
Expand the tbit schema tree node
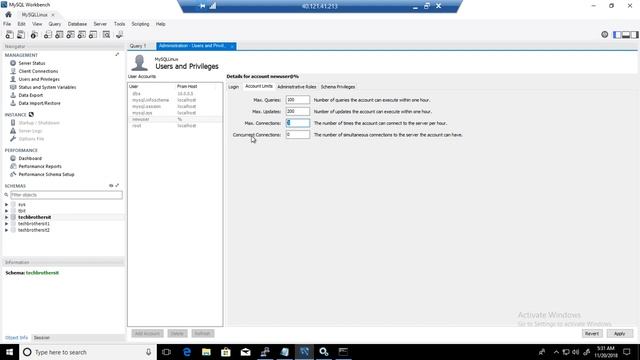point(6,211)
